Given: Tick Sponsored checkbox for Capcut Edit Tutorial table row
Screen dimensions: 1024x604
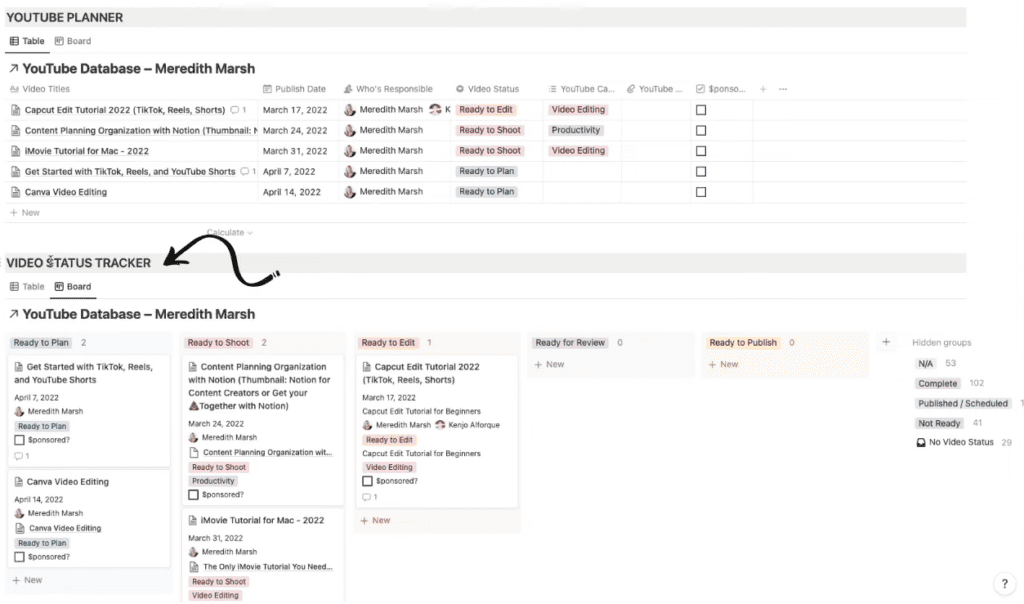Looking at the screenshot, I should tap(701, 110).
